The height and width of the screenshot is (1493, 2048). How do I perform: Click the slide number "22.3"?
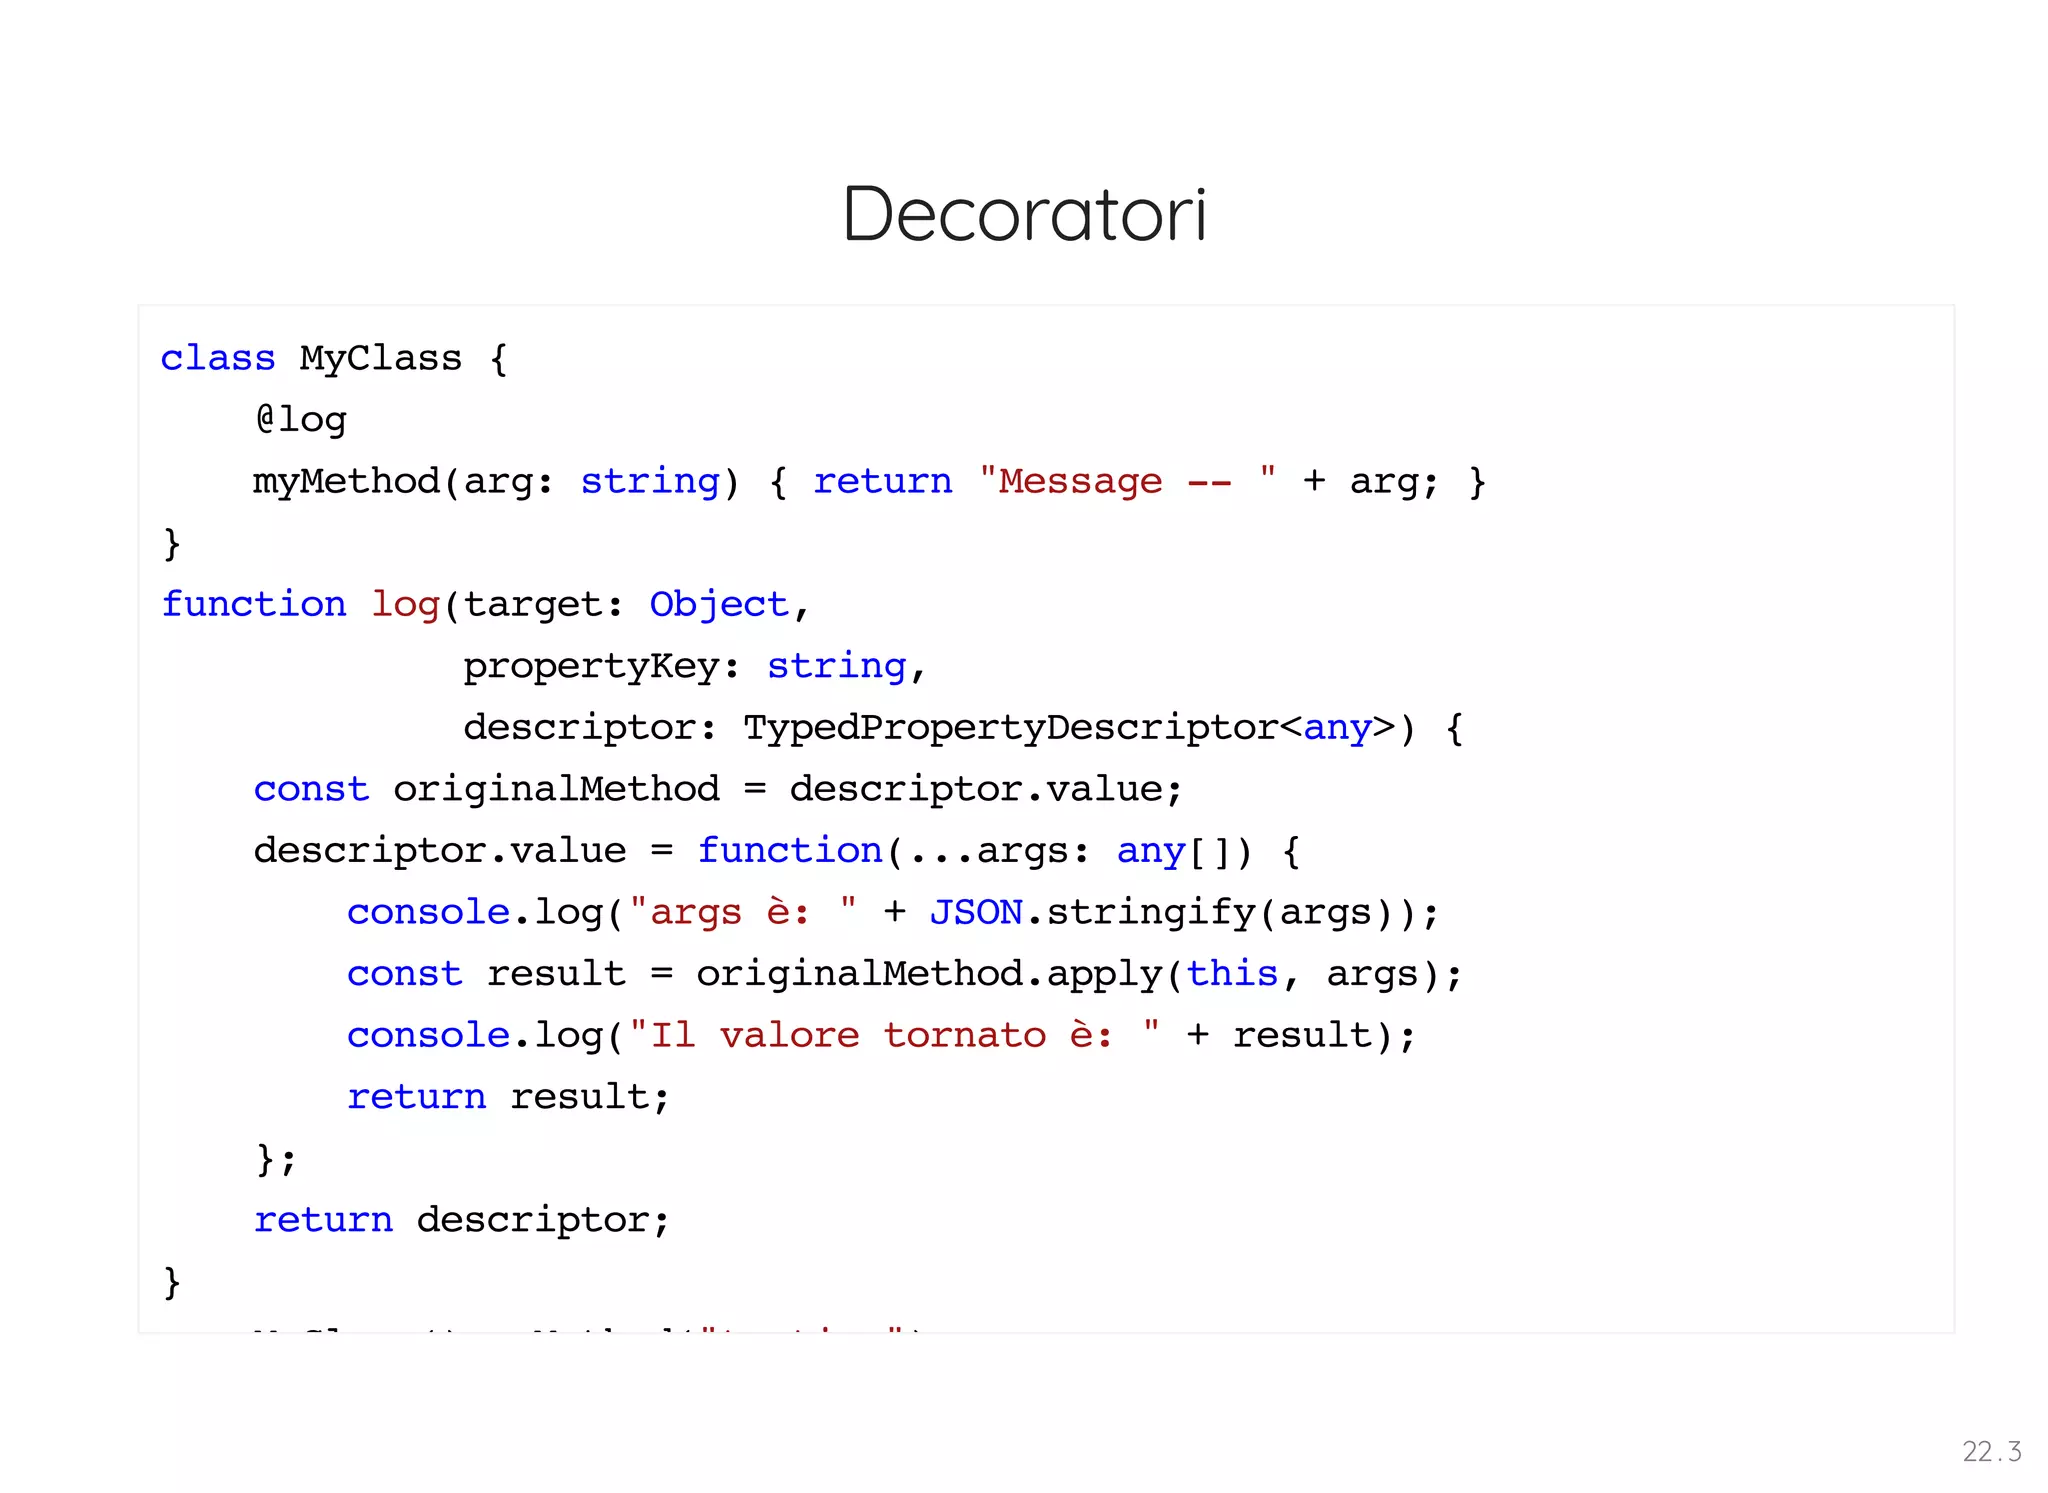tap(1992, 1451)
